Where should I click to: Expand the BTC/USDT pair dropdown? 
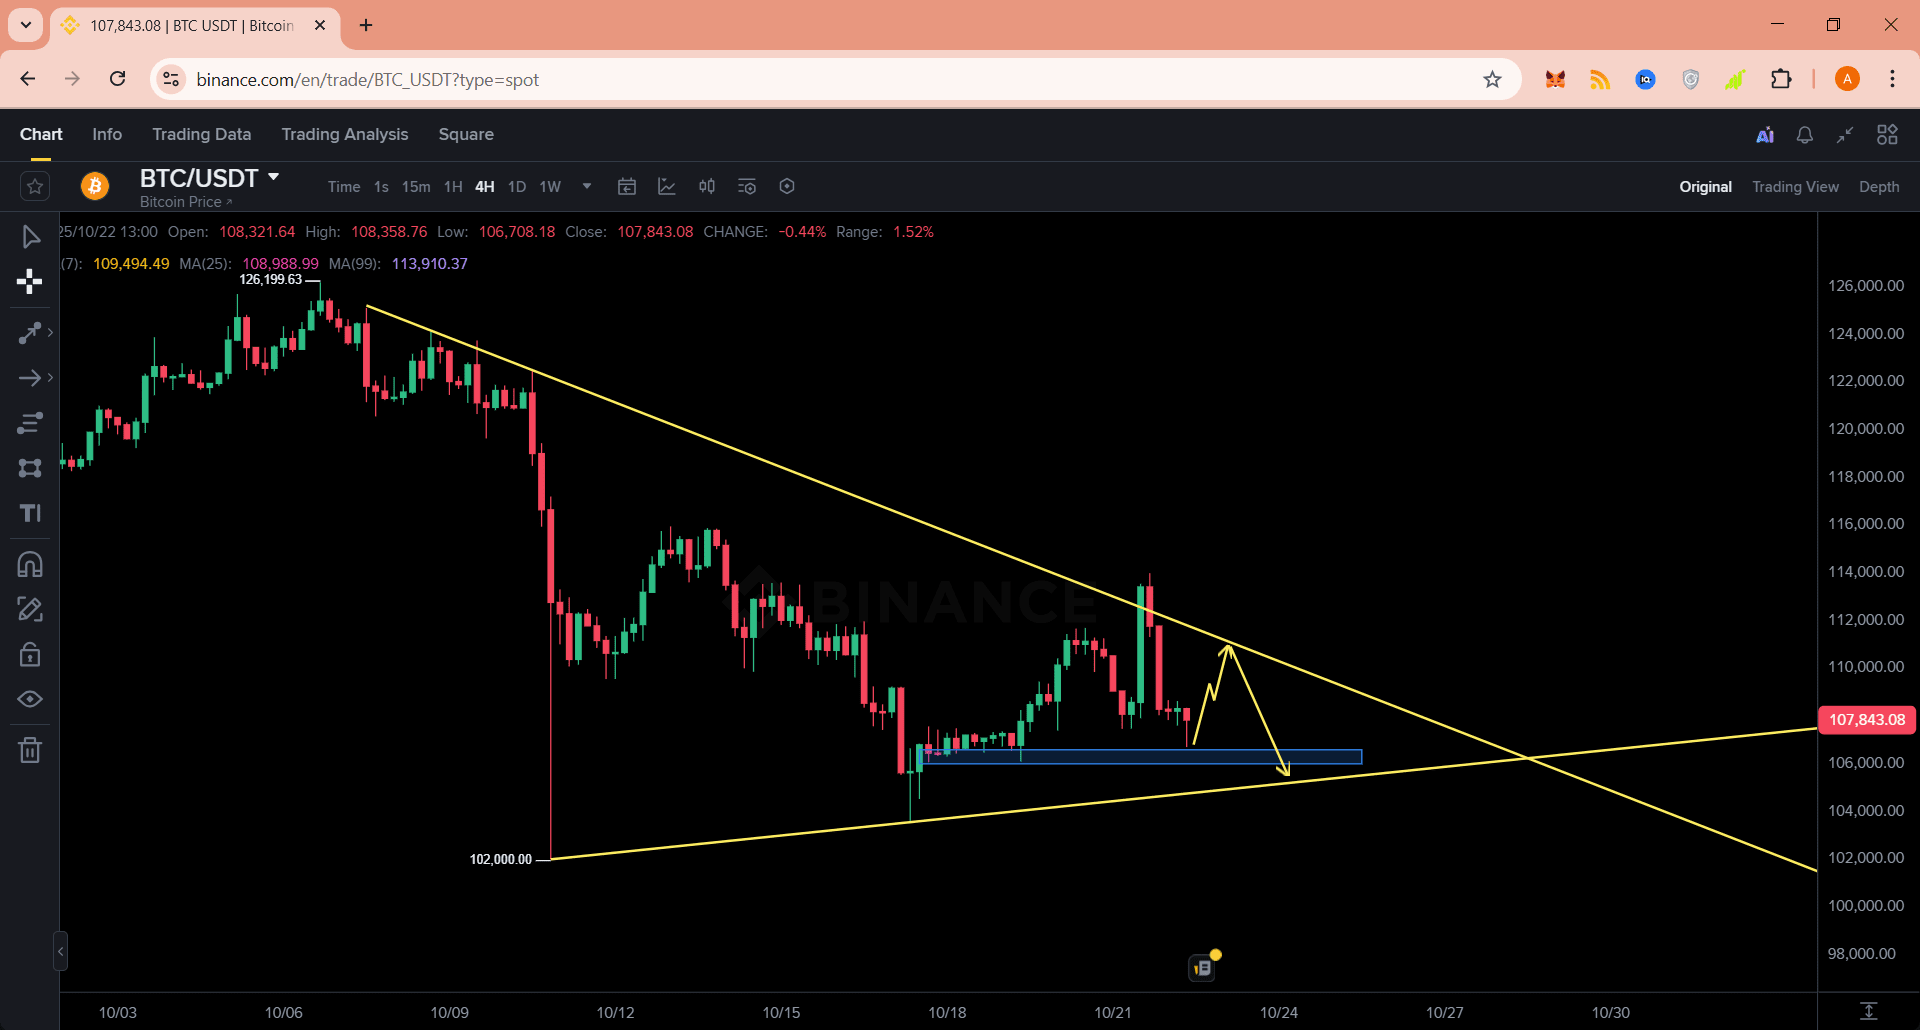[273, 177]
